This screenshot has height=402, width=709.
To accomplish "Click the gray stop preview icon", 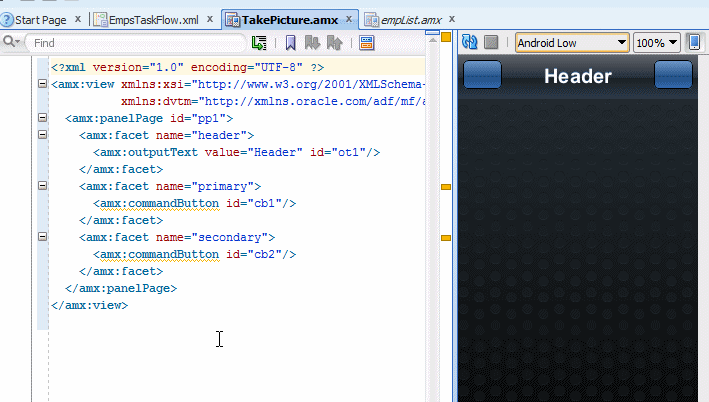I will click(x=491, y=43).
